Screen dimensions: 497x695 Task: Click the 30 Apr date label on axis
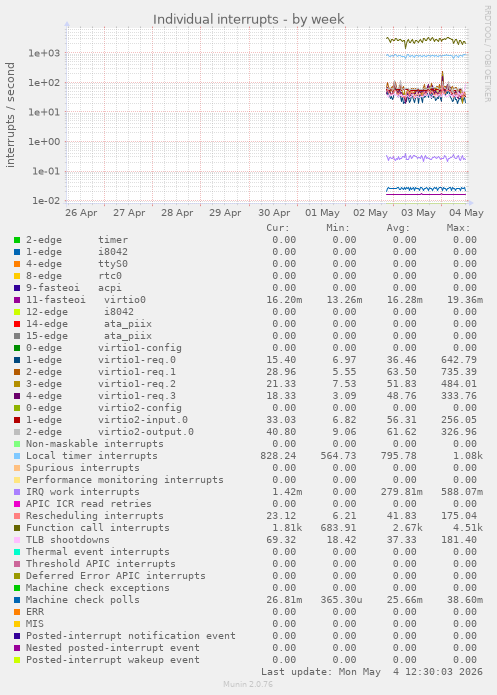click(x=274, y=213)
